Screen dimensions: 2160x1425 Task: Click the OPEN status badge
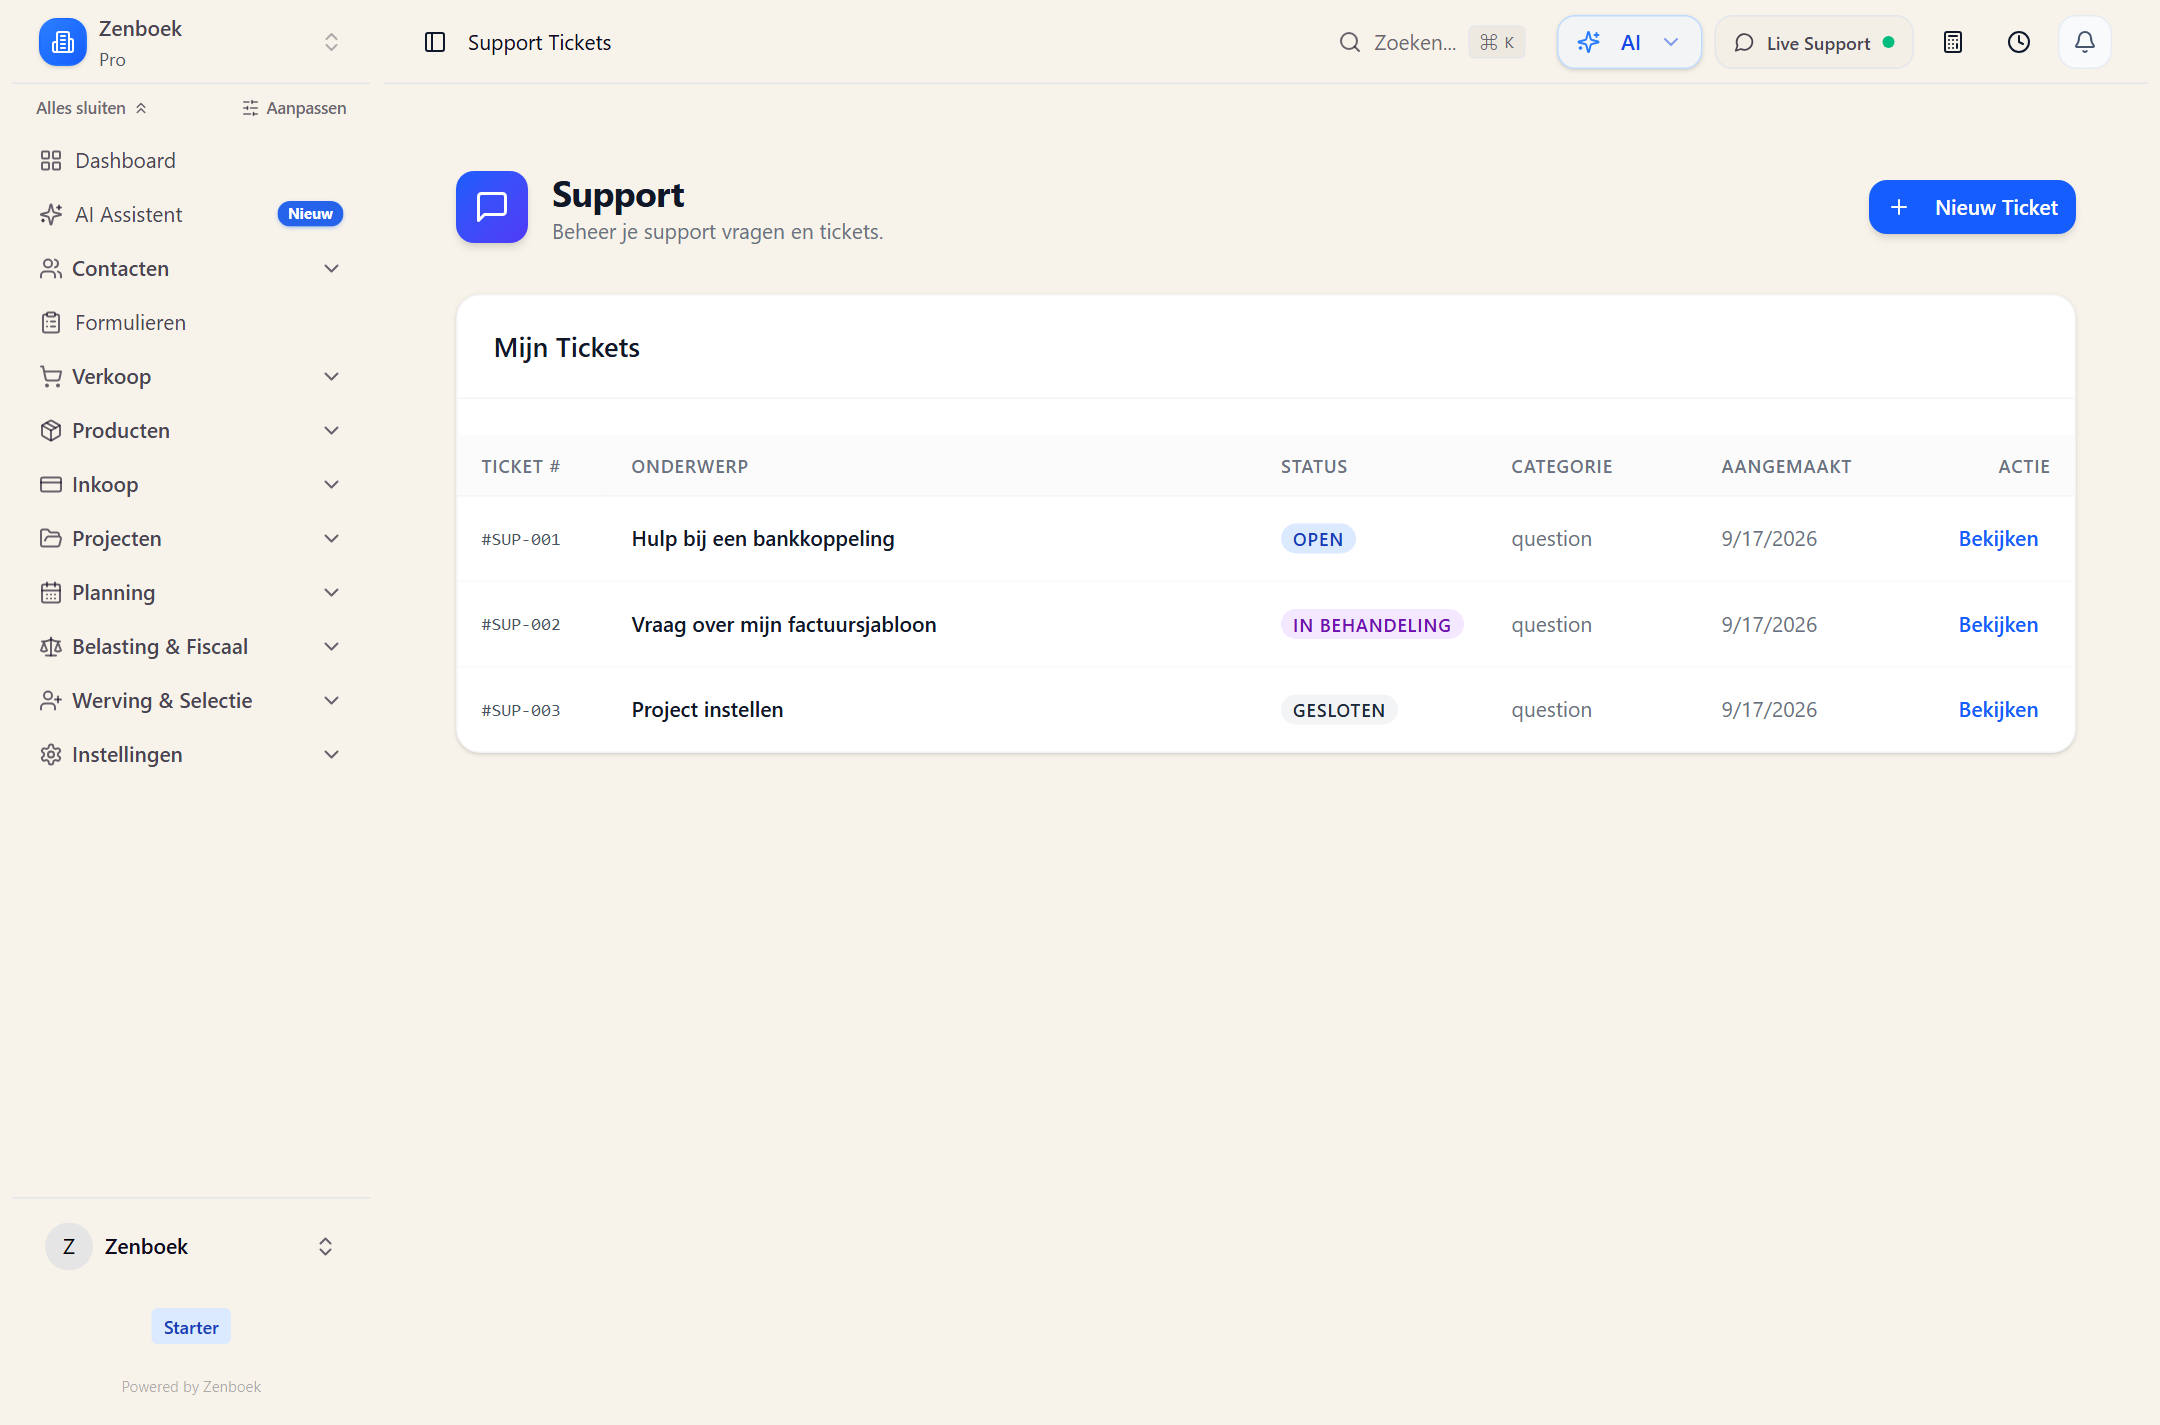coord(1318,539)
